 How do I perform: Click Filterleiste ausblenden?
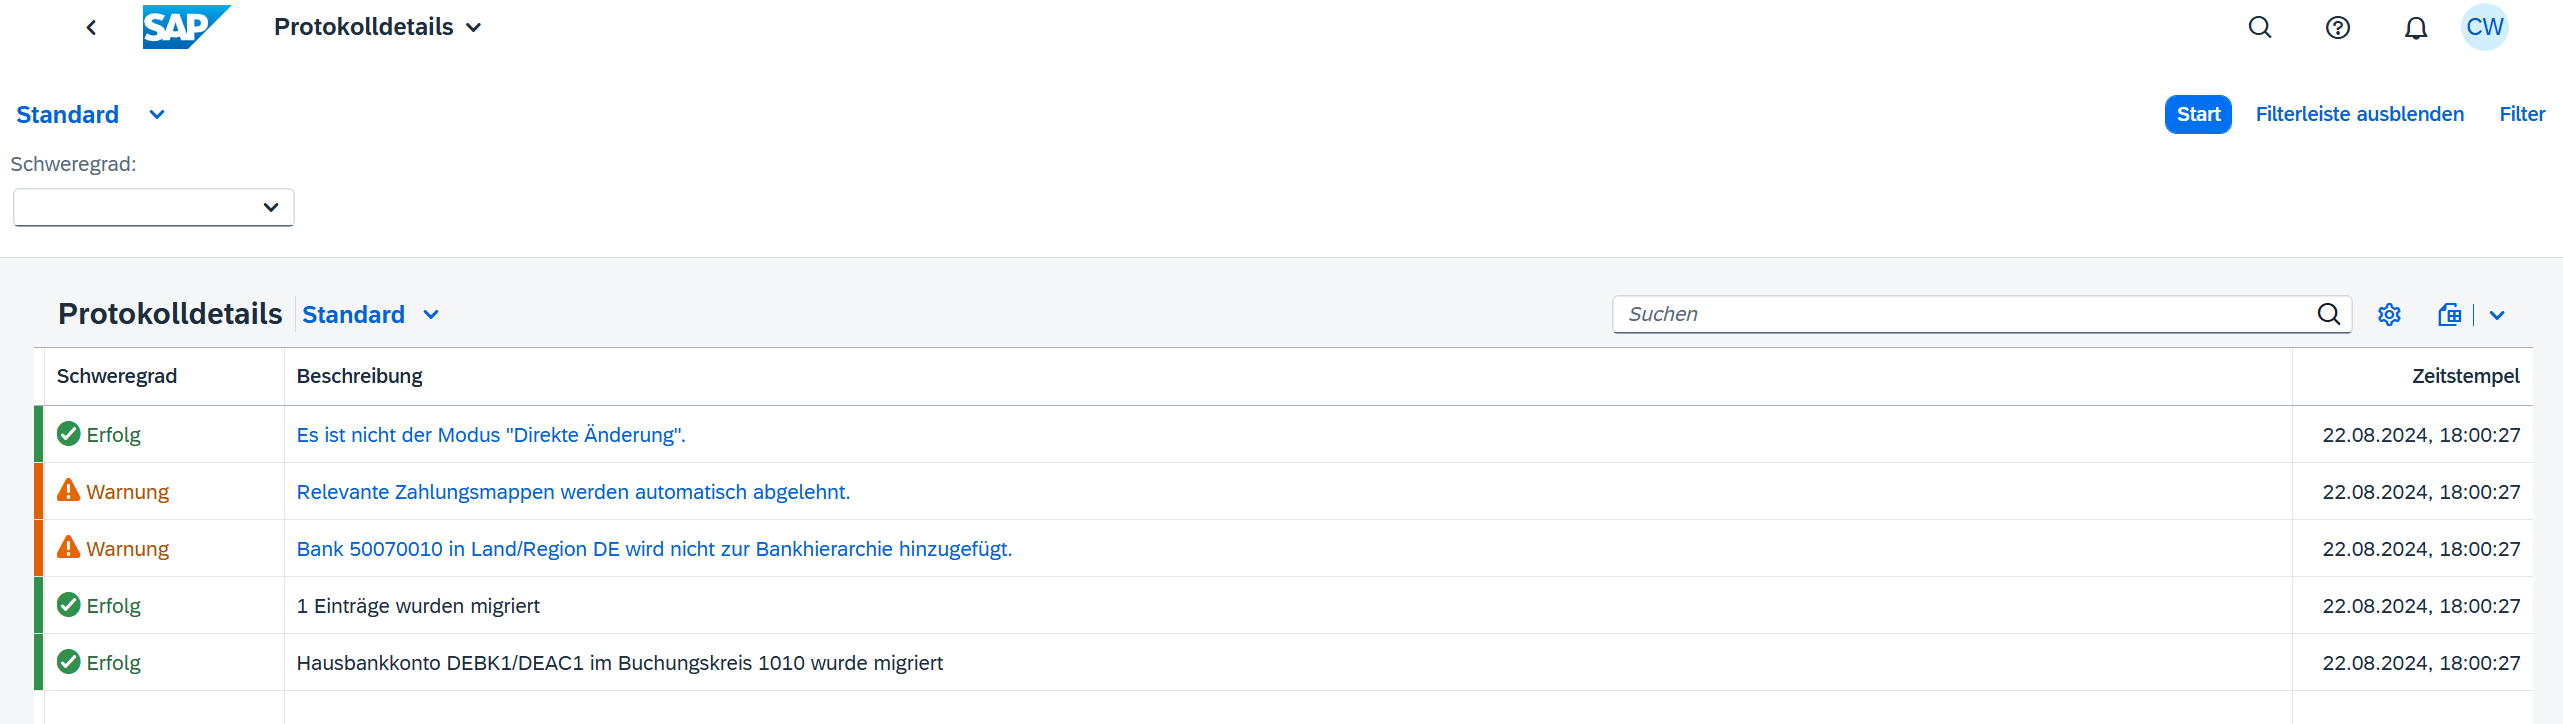[2359, 115]
